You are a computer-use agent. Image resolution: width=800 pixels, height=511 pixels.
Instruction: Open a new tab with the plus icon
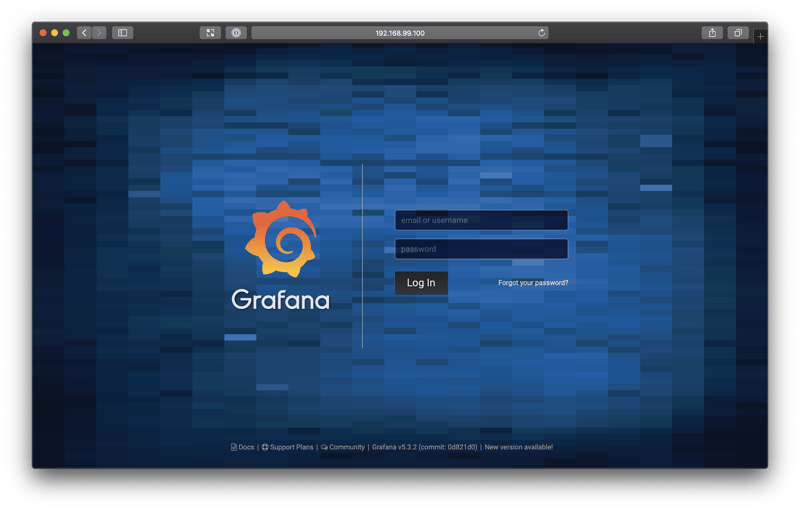point(760,36)
